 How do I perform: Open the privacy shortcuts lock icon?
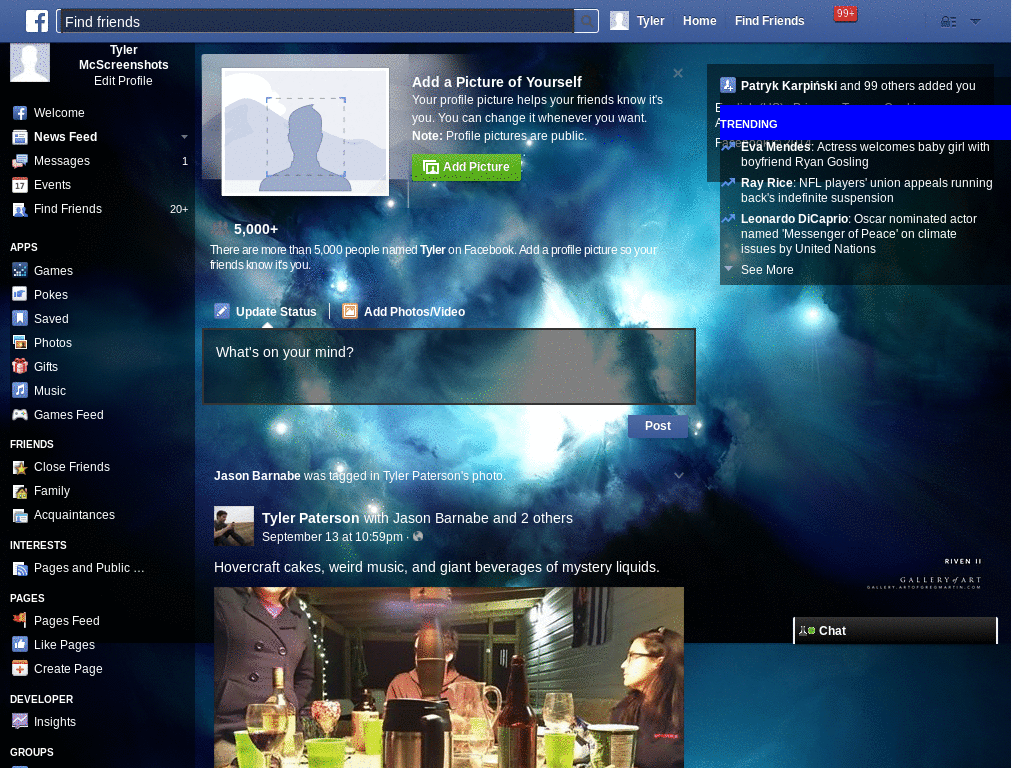tap(948, 22)
